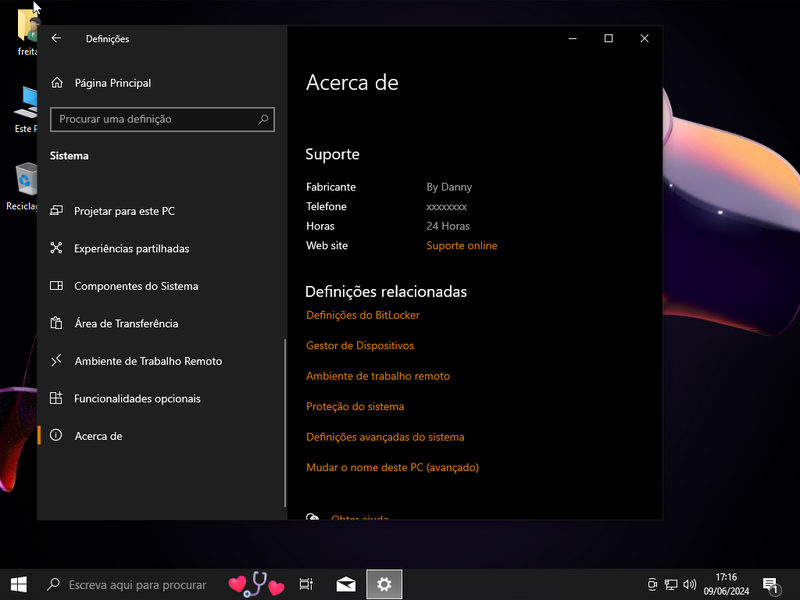The height and width of the screenshot is (600, 800).
Task: Click Funcionalidades opcionais icon
Action: click(56, 398)
